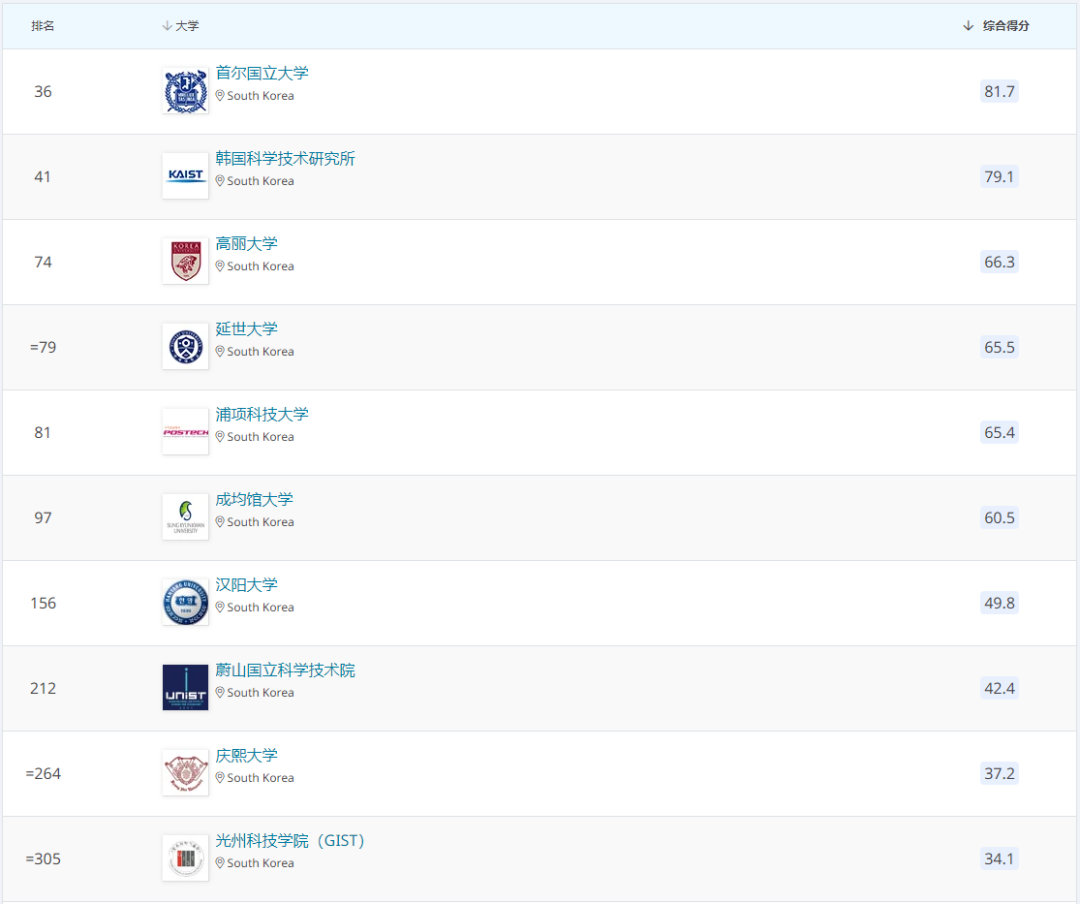The height and width of the screenshot is (904, 1080).
Task: Open the 首尔国立大学 link
Action: pyautogui.click(x=262, y=73)
